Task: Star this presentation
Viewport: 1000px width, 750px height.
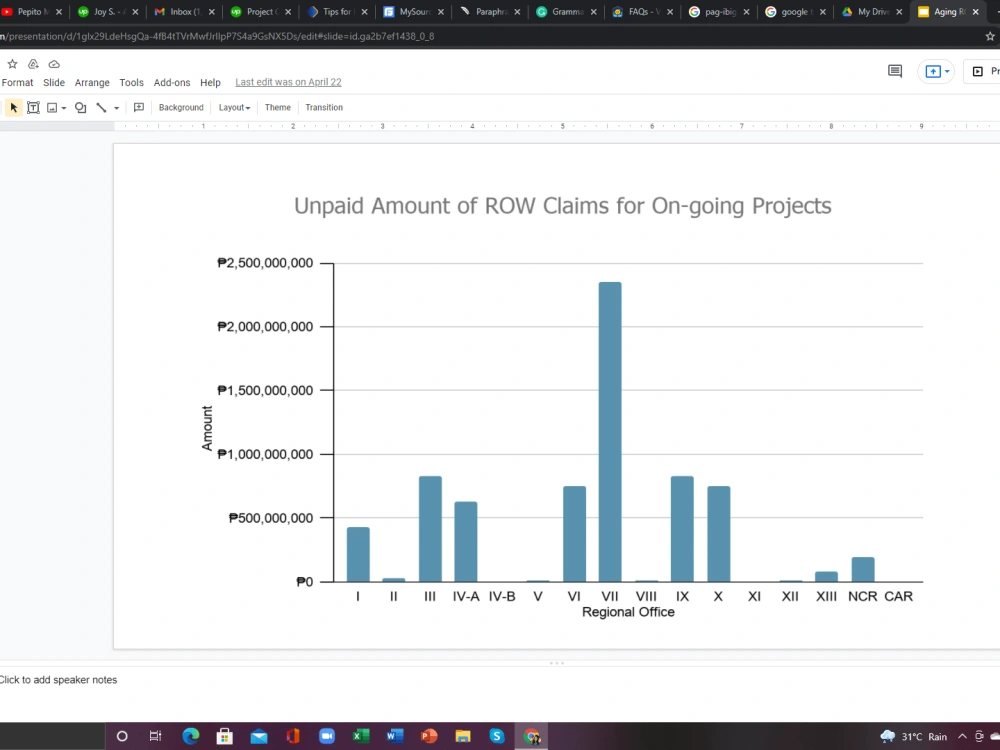Action: point(12,64)
